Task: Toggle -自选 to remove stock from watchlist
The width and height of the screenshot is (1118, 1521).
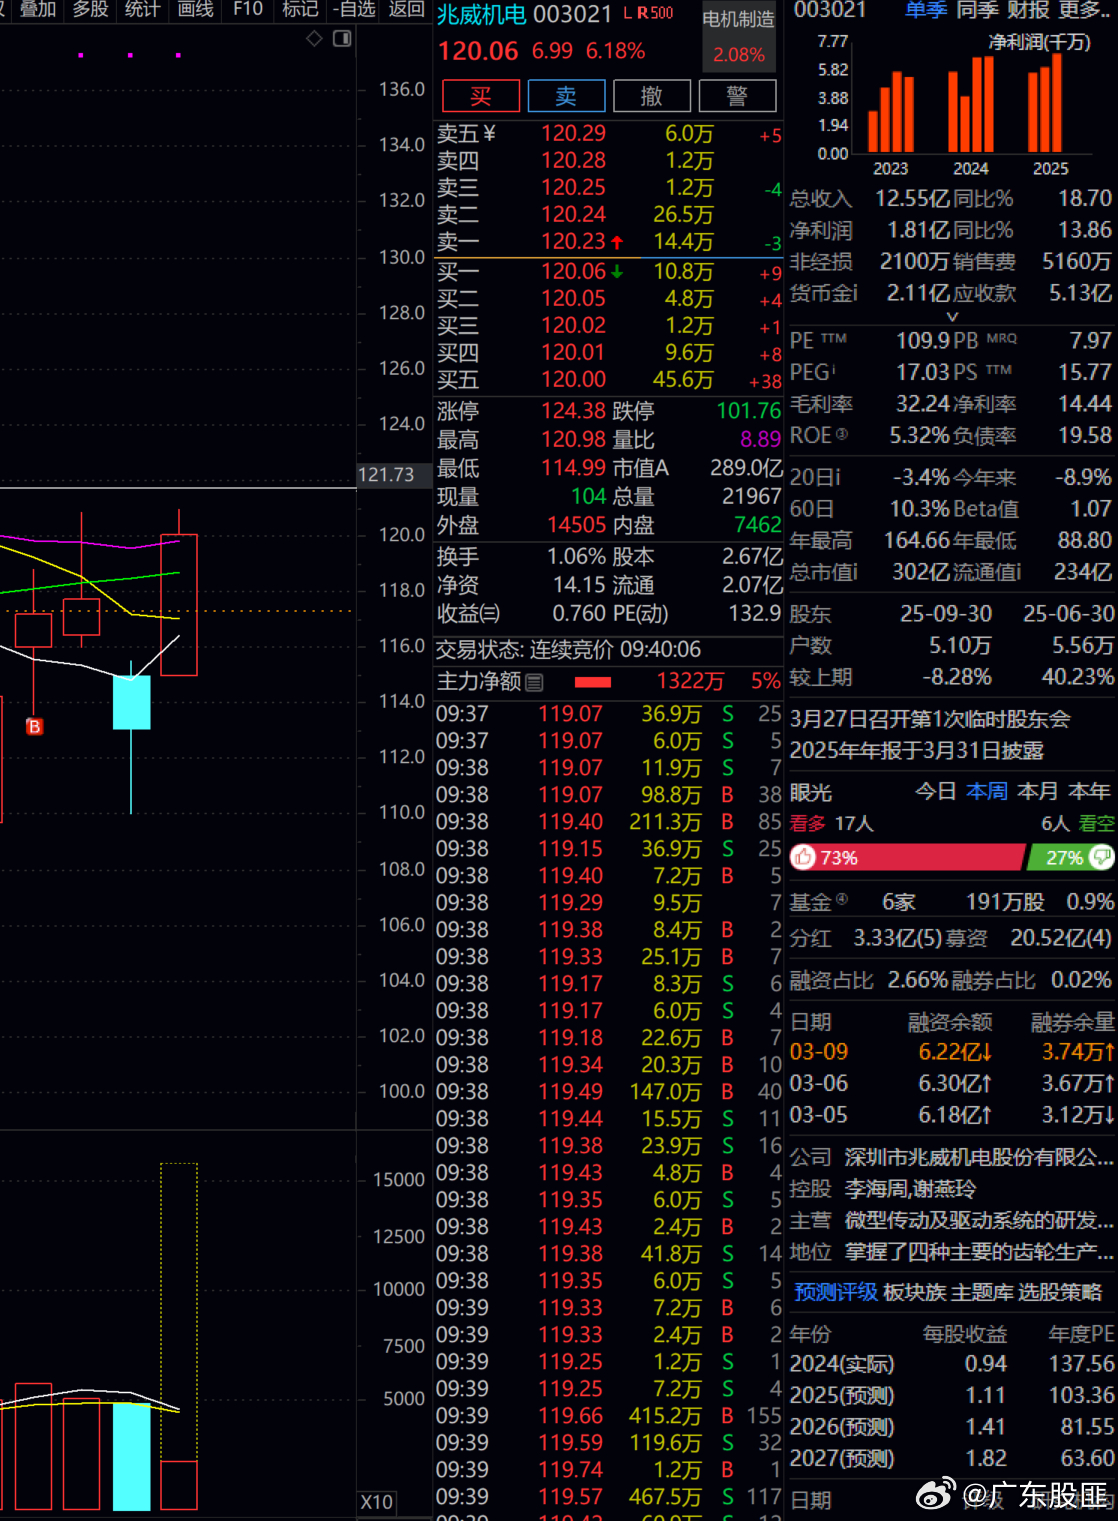Action: 355,10
